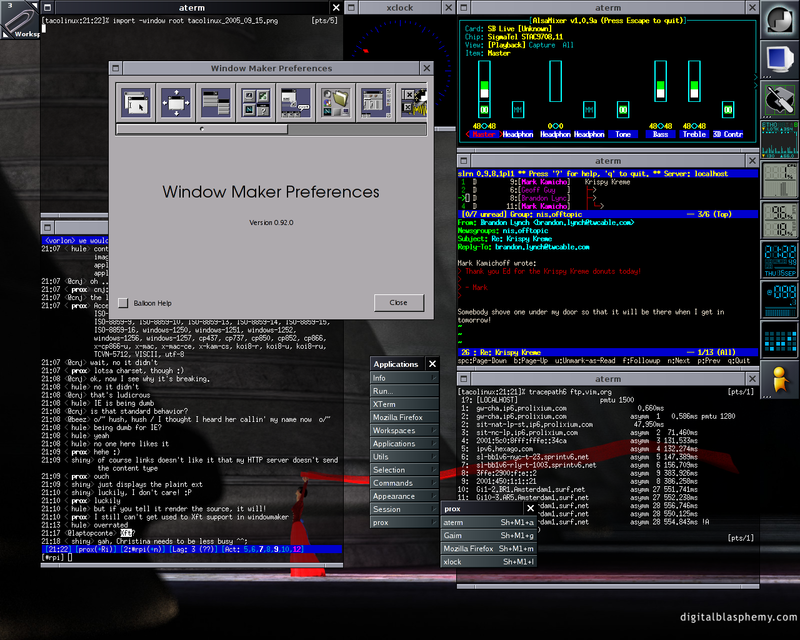Toggle 3D Contr switch box in AlsaMixer
Viewport: 800px width, 640px height.
pos(728,110)
